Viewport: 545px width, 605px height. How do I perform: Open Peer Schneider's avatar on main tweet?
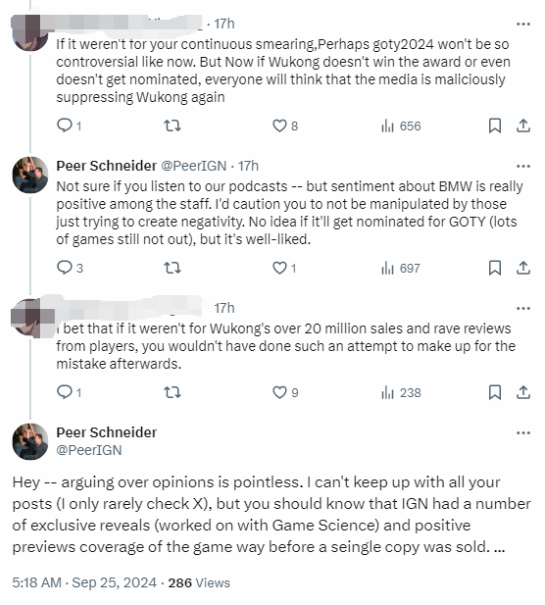click(30, 441)
